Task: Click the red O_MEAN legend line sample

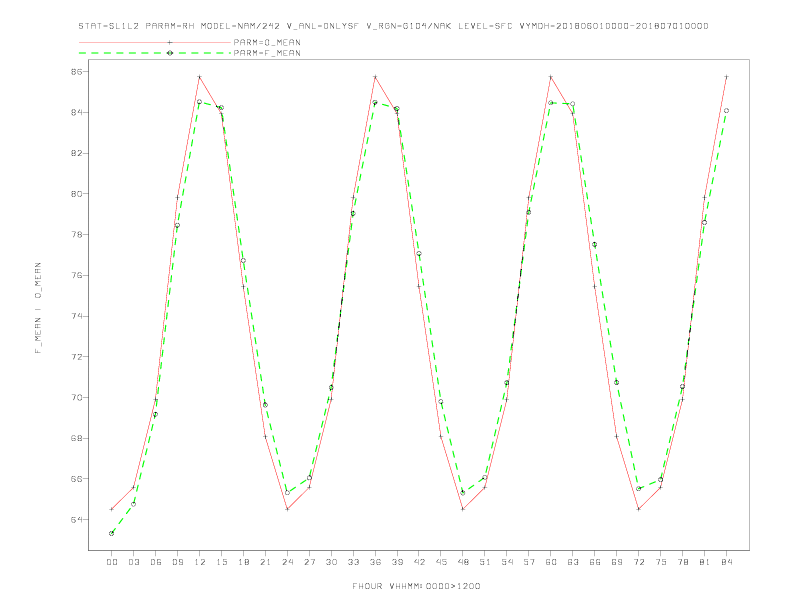Action: coord(155,42)
